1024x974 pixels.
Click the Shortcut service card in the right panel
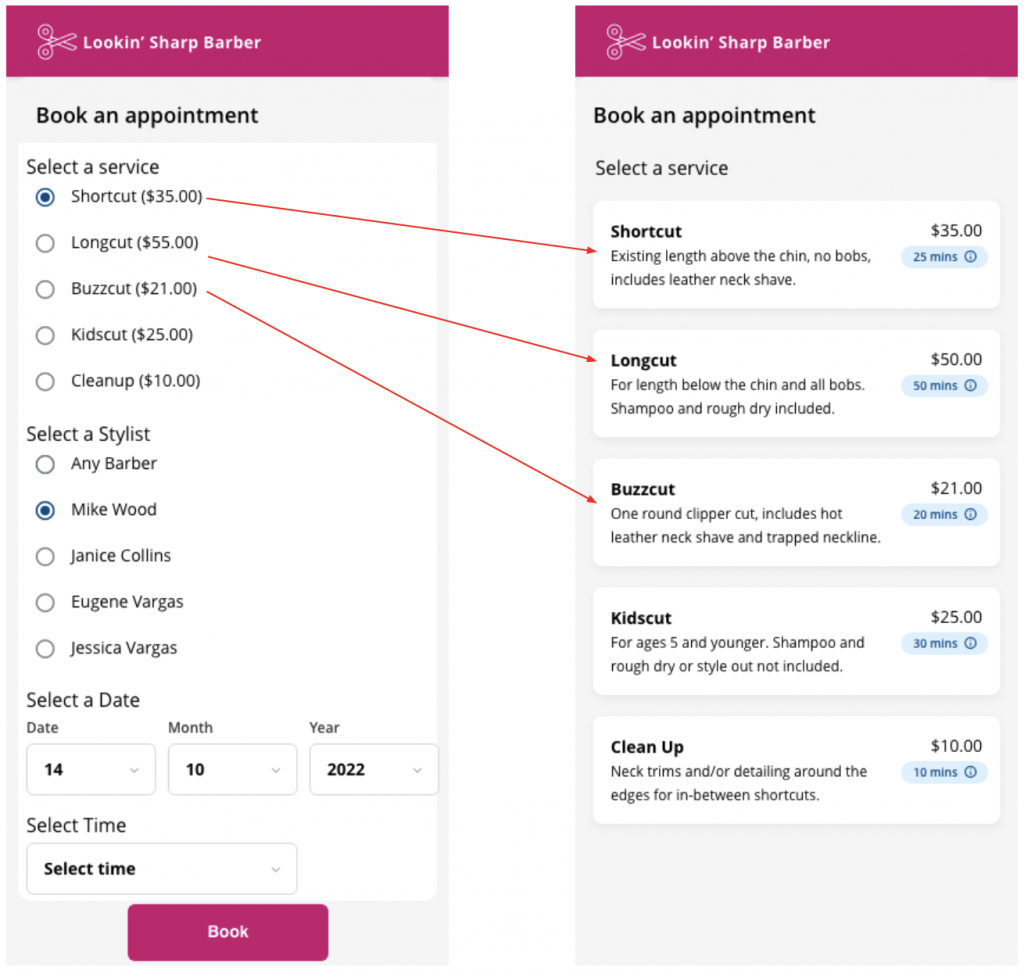[x=796, y=255]
